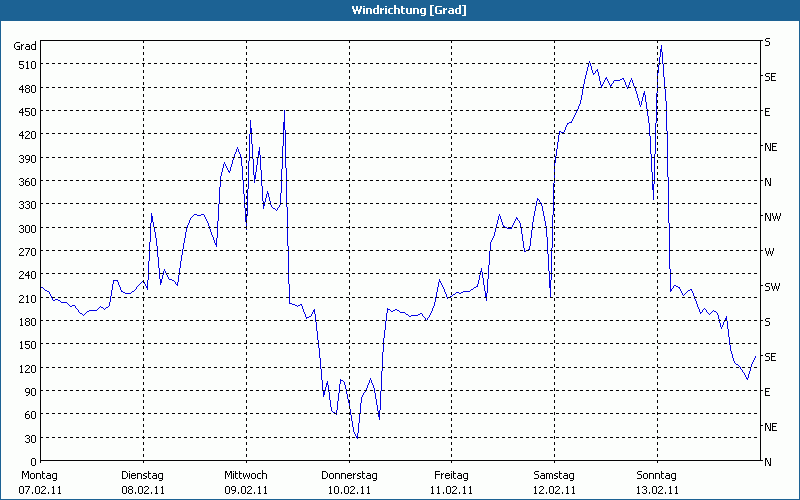The width and height of the screenshot is (800, 500).
Task: Click the date 13.02.11
Action: 657,490
